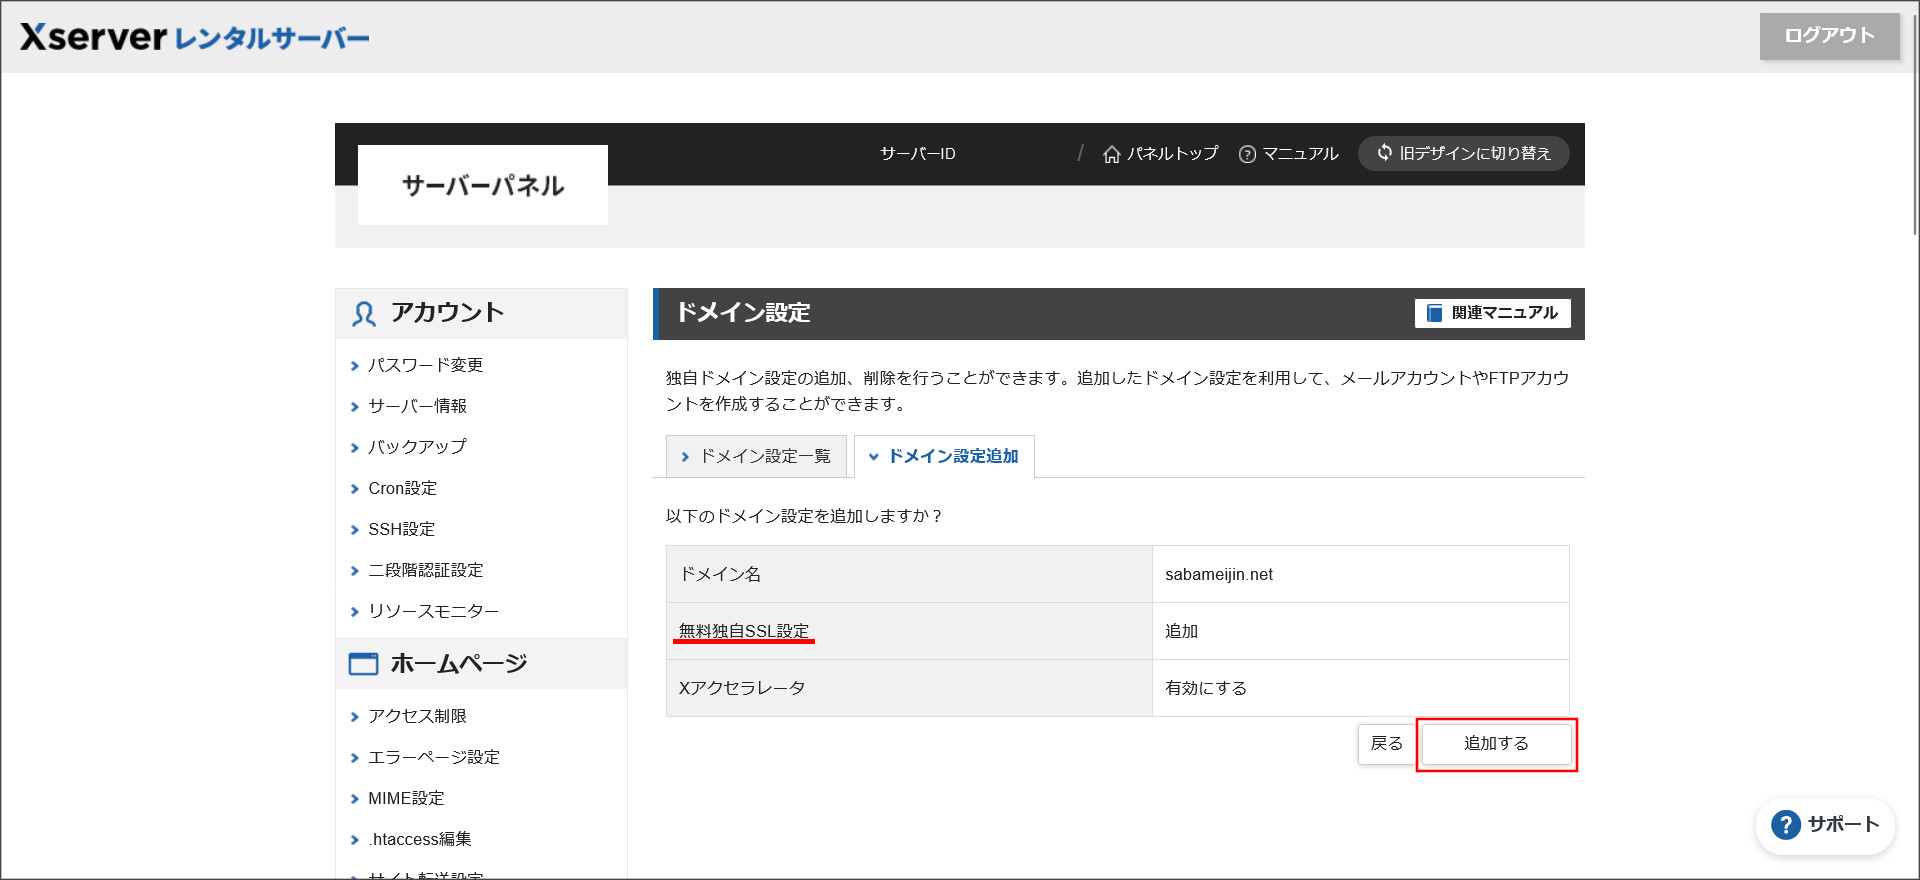Open the 関連マニュアル button
The image size is (1920, 880).
pos(1492,313)
